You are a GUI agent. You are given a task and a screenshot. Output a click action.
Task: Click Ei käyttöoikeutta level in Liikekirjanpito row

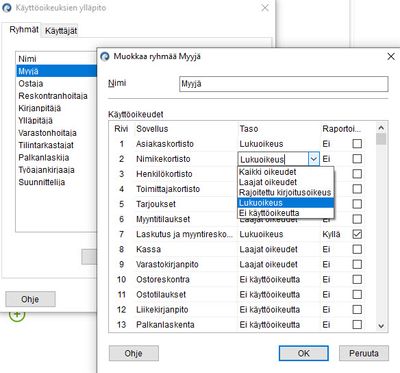tap(270, 310)
